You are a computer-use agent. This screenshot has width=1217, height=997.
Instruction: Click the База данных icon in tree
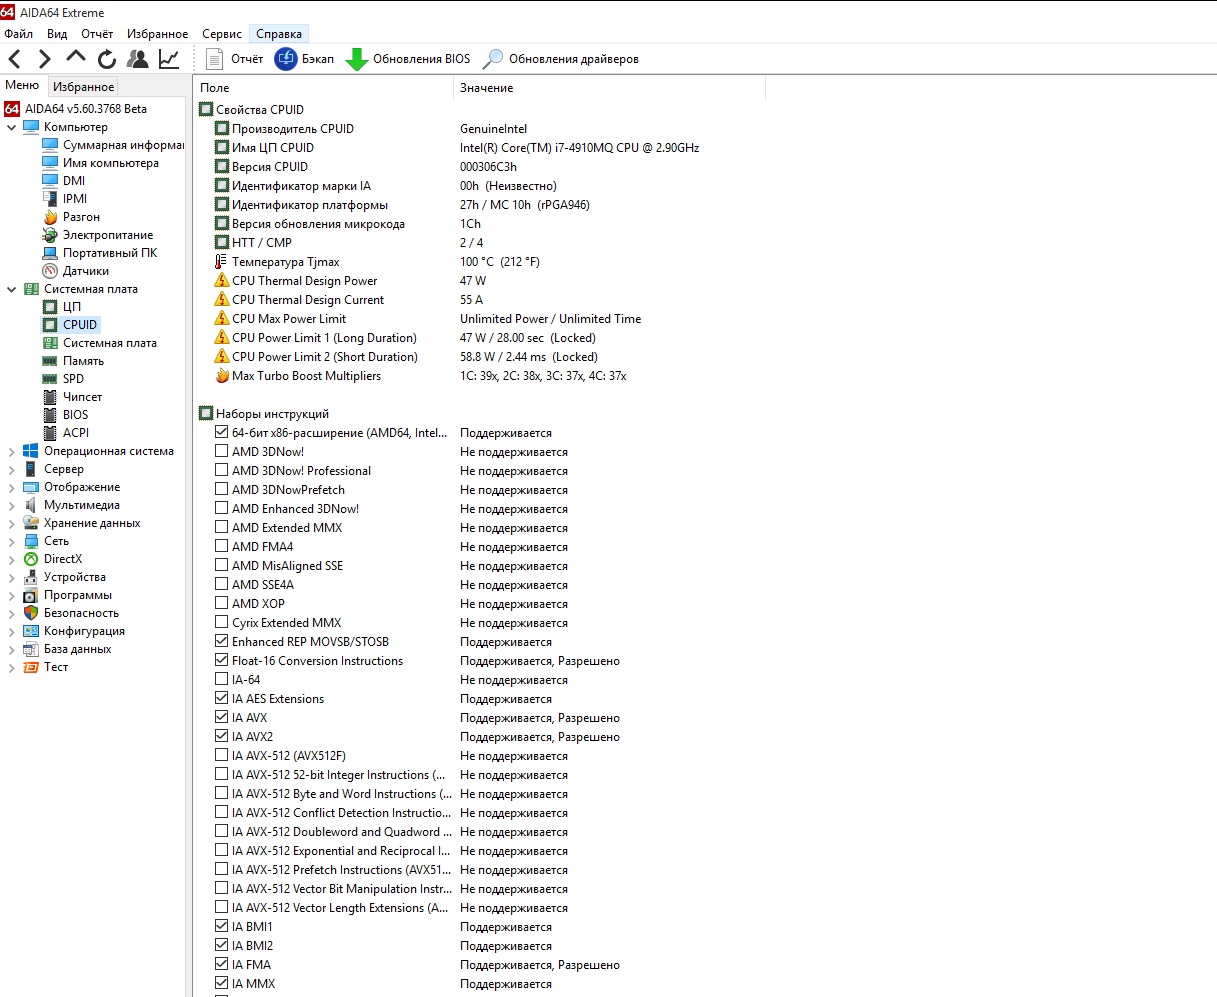(31, 649)
